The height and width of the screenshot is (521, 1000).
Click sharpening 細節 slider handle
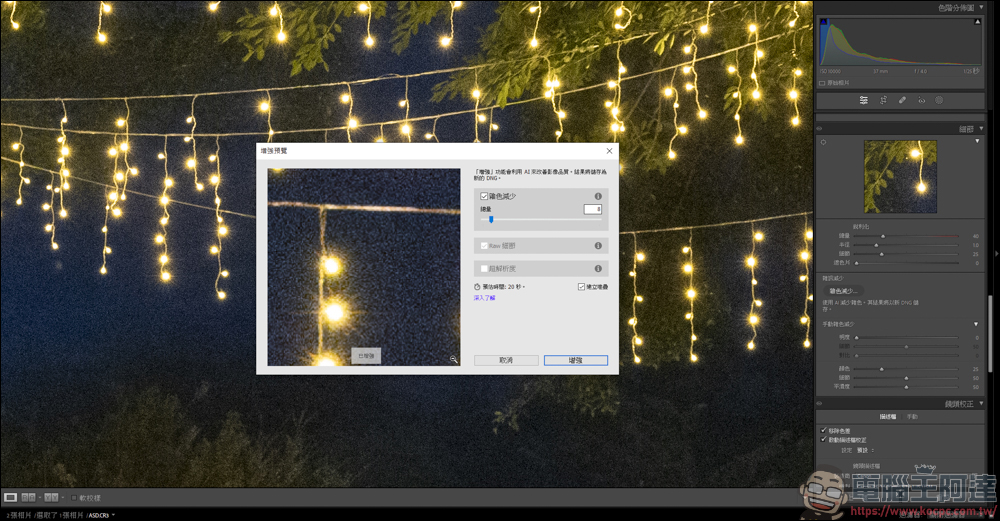pyautogui.click(x=882, y=254)
